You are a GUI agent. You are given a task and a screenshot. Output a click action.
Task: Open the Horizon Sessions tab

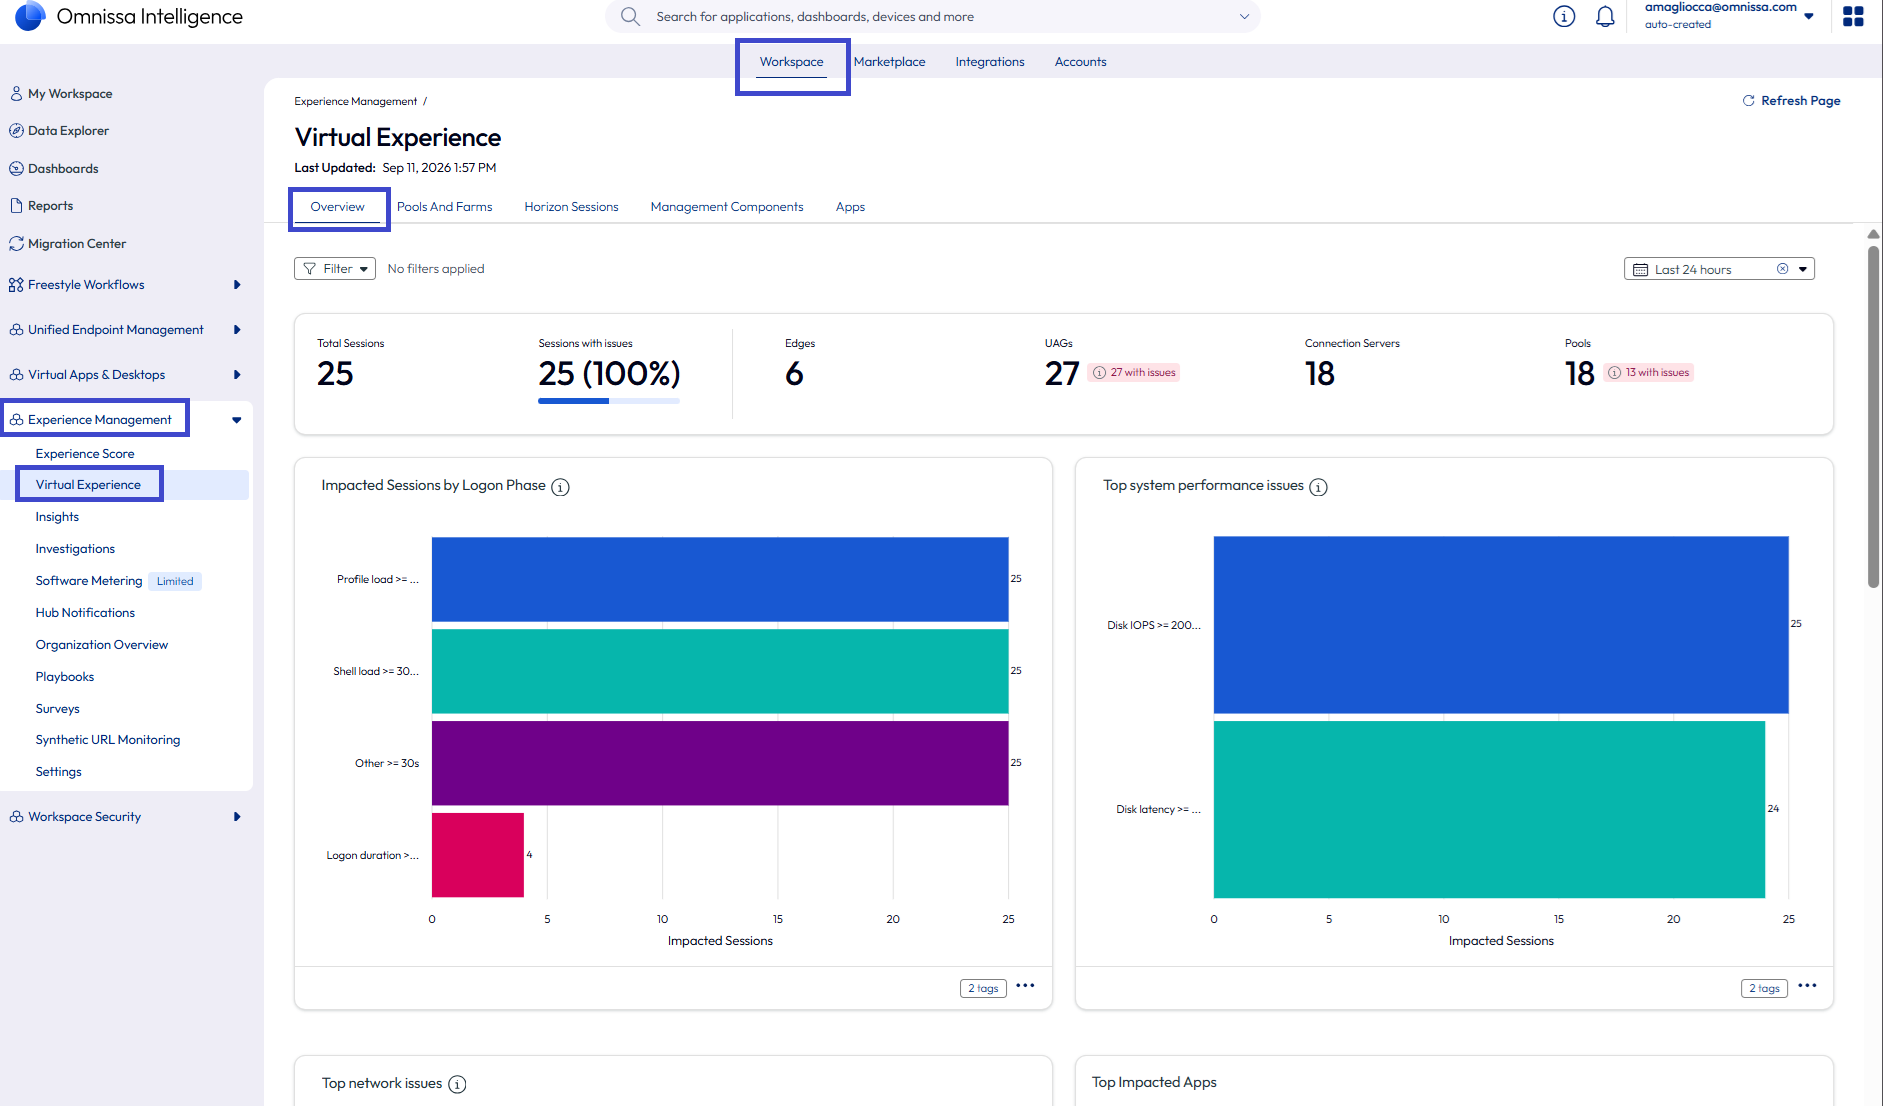point(571,207)
